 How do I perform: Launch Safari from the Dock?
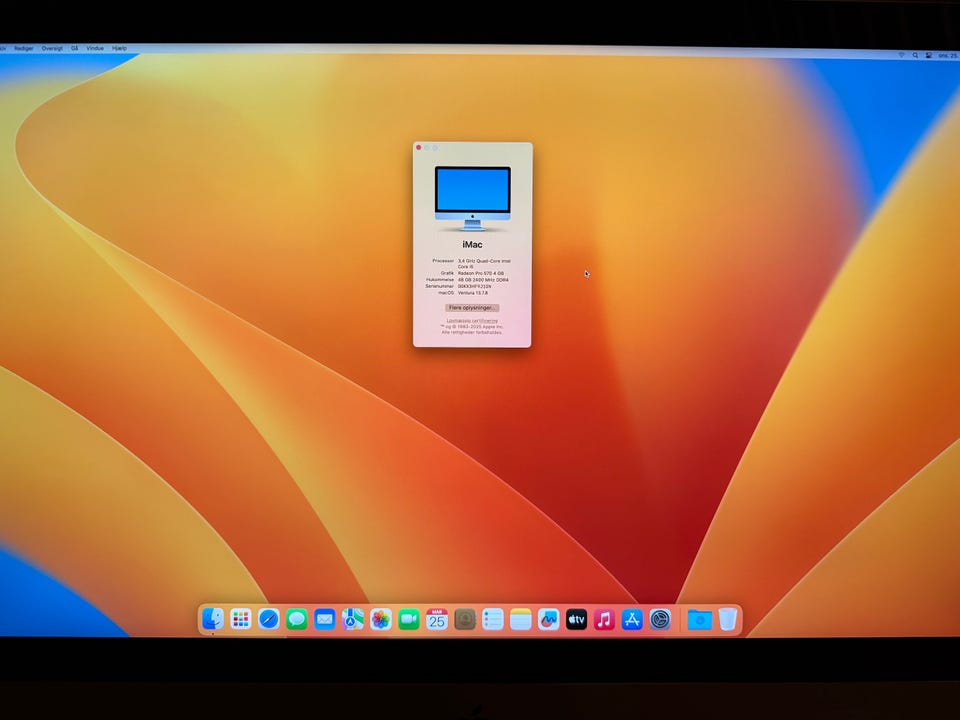click(x=269, y=619)
